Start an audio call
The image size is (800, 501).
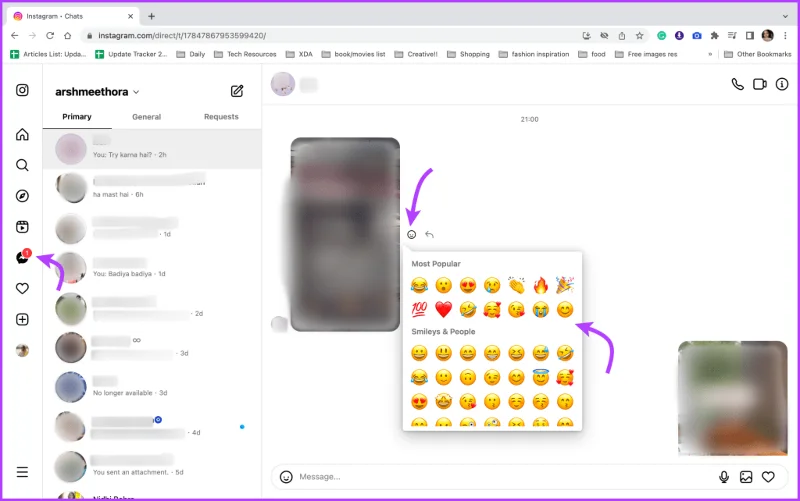point(737,84)
